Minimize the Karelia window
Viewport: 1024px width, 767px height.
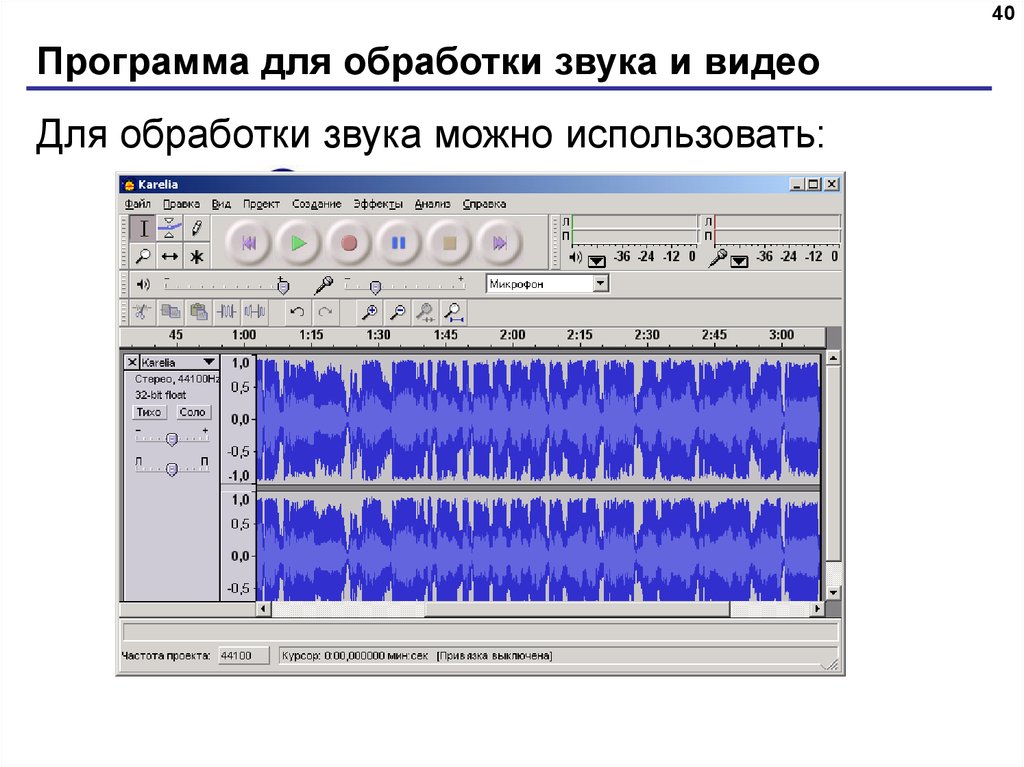click(x=797, y=184)
